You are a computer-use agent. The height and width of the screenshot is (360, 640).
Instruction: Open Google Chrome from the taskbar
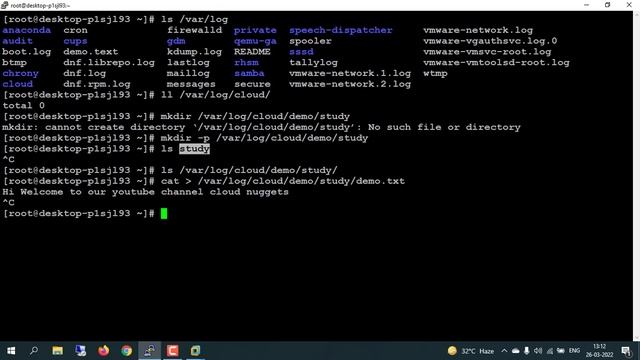click(127, 351)
